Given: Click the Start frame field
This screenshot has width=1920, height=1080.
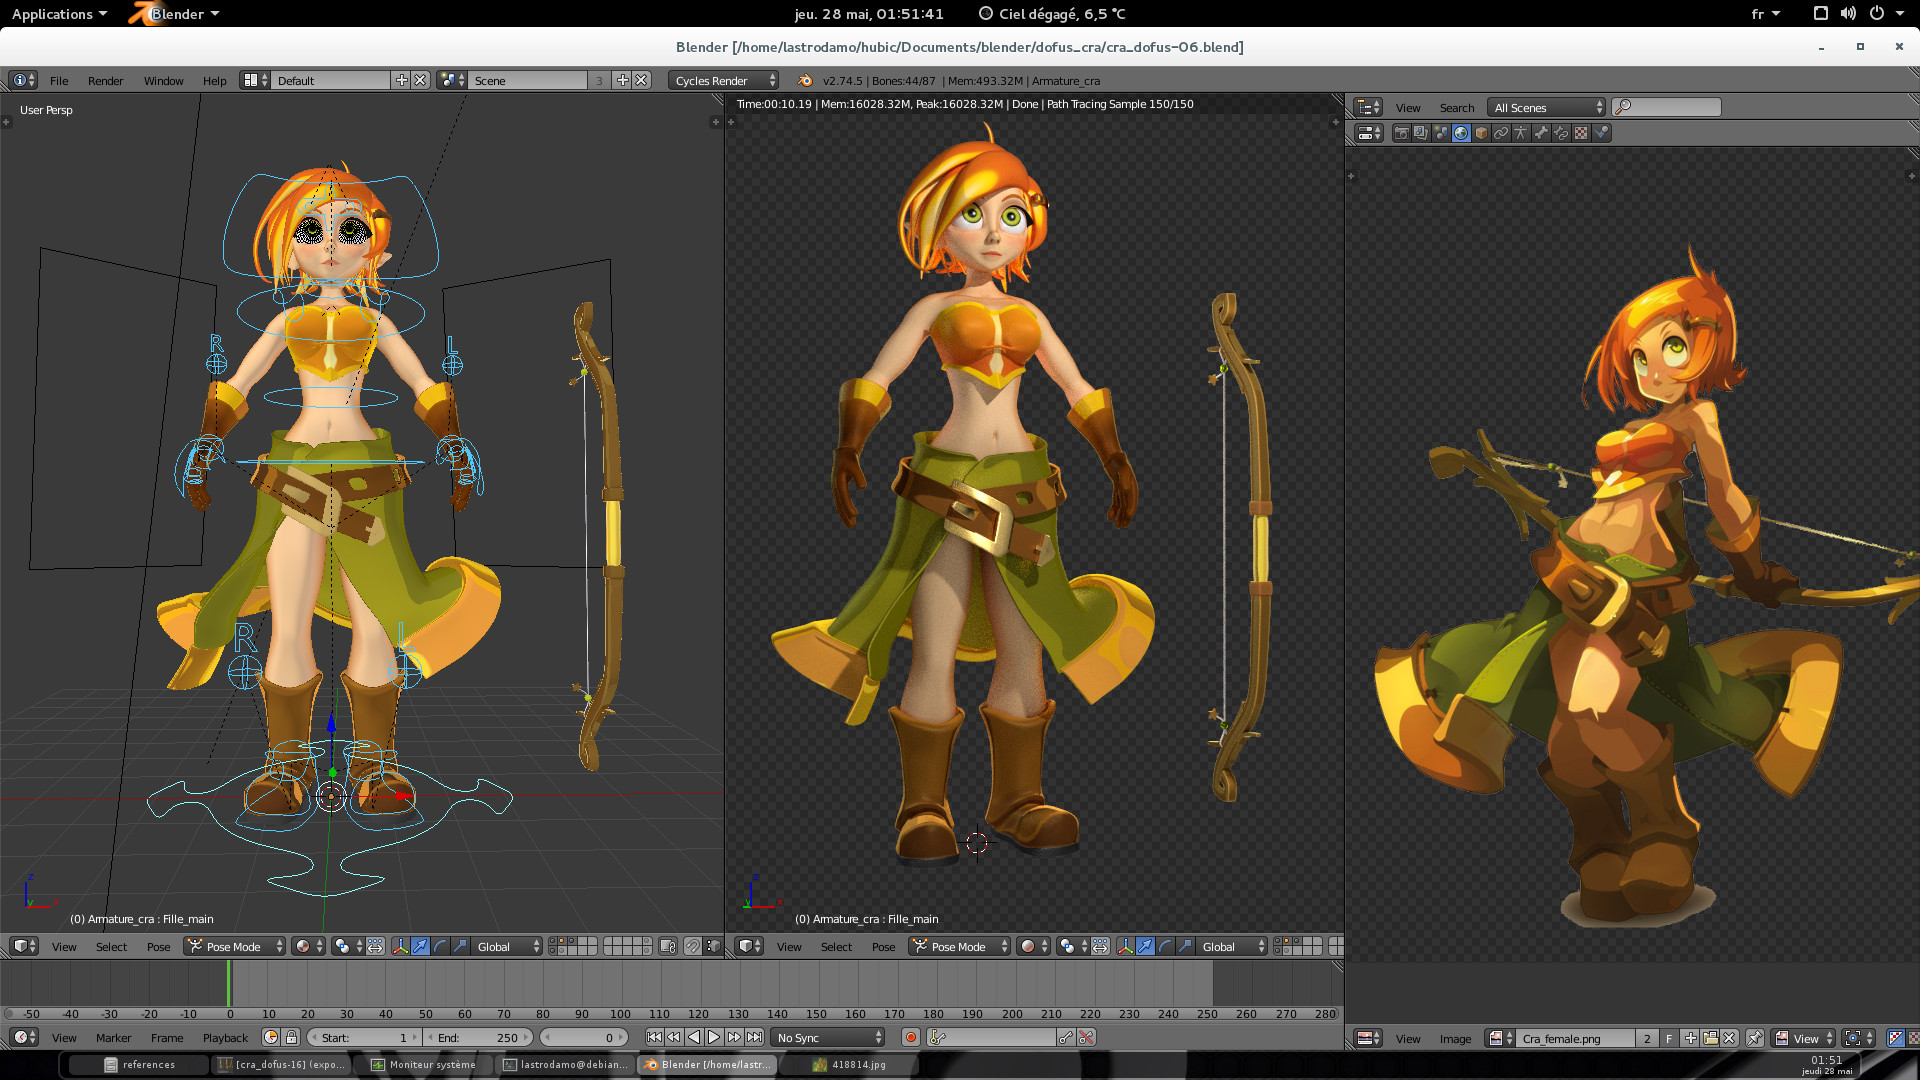Looking at the screenshot, I should 365,1037.
